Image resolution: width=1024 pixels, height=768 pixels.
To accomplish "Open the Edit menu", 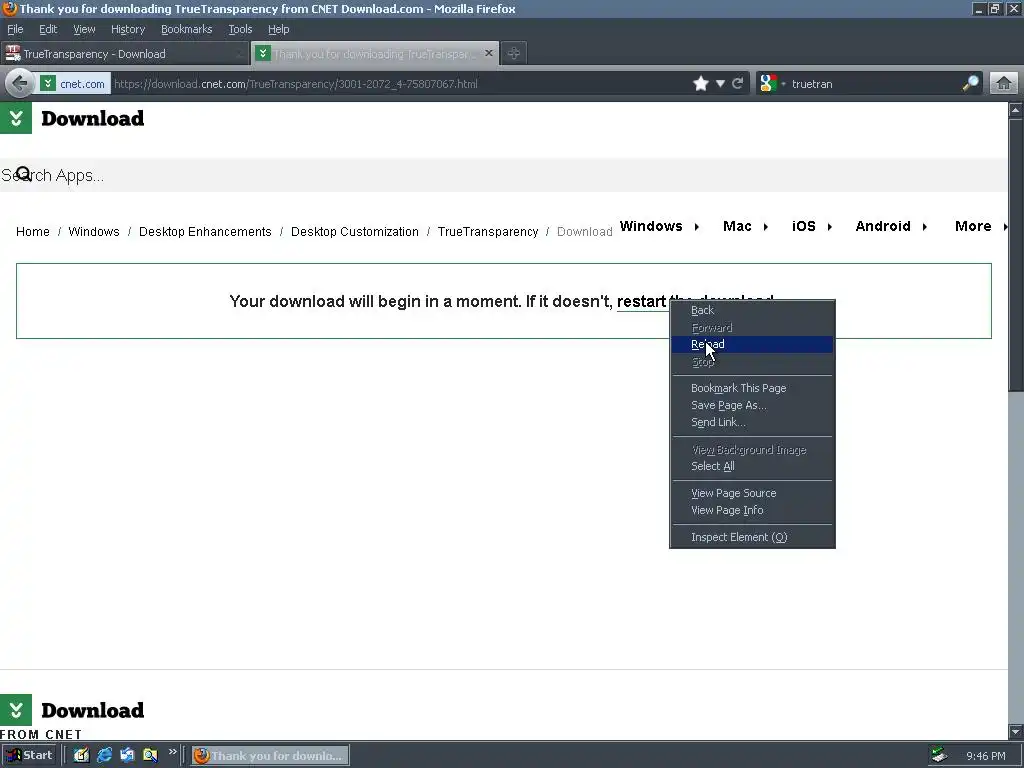I will point(48,29).
